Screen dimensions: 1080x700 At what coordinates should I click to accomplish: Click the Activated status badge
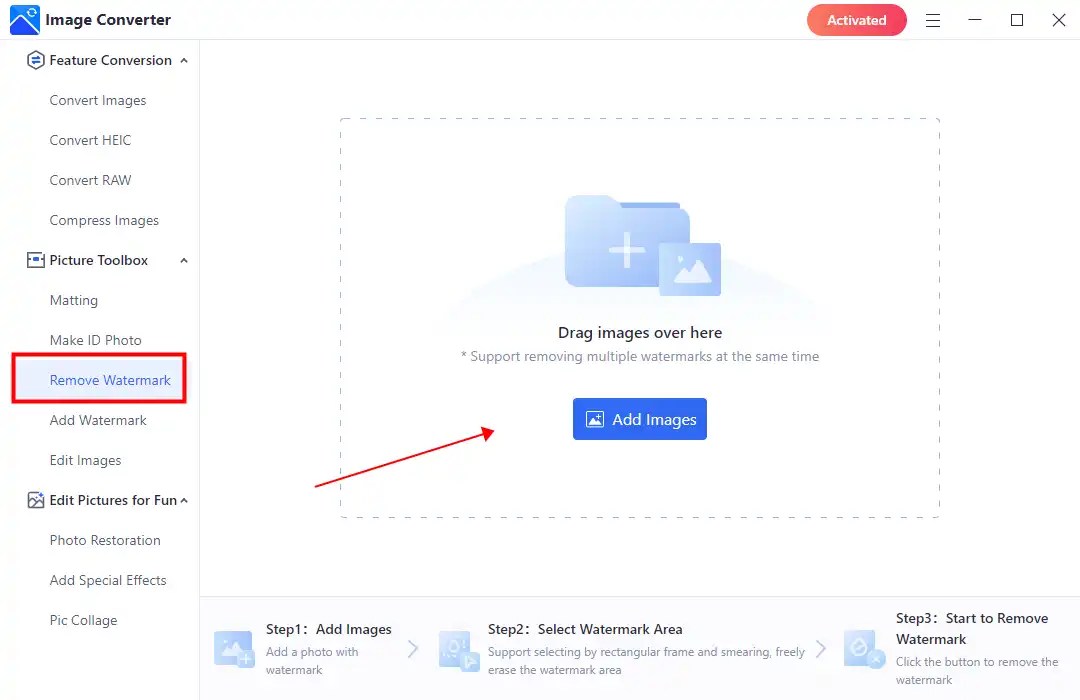pyautogui.click(x=856, y=19)
